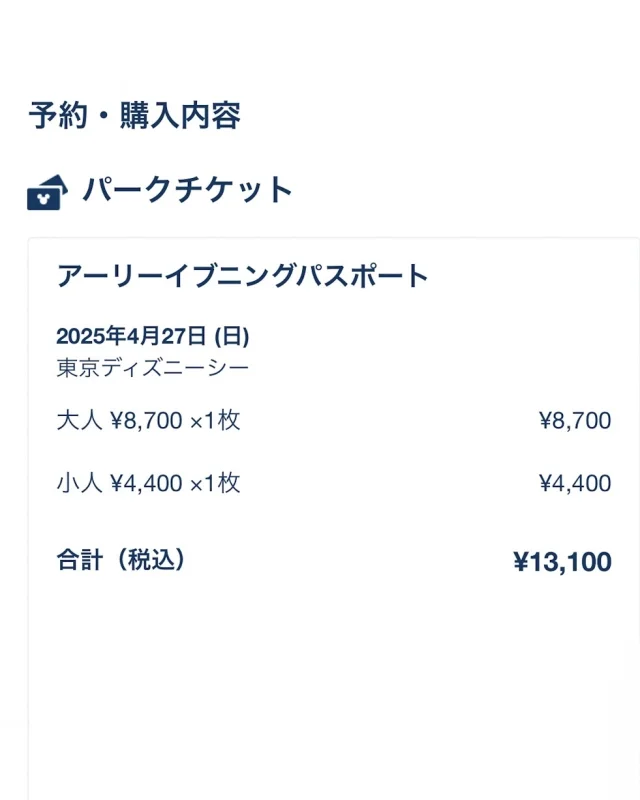
Task: Click the date 2025年4月27日
Action: [132, 336]
